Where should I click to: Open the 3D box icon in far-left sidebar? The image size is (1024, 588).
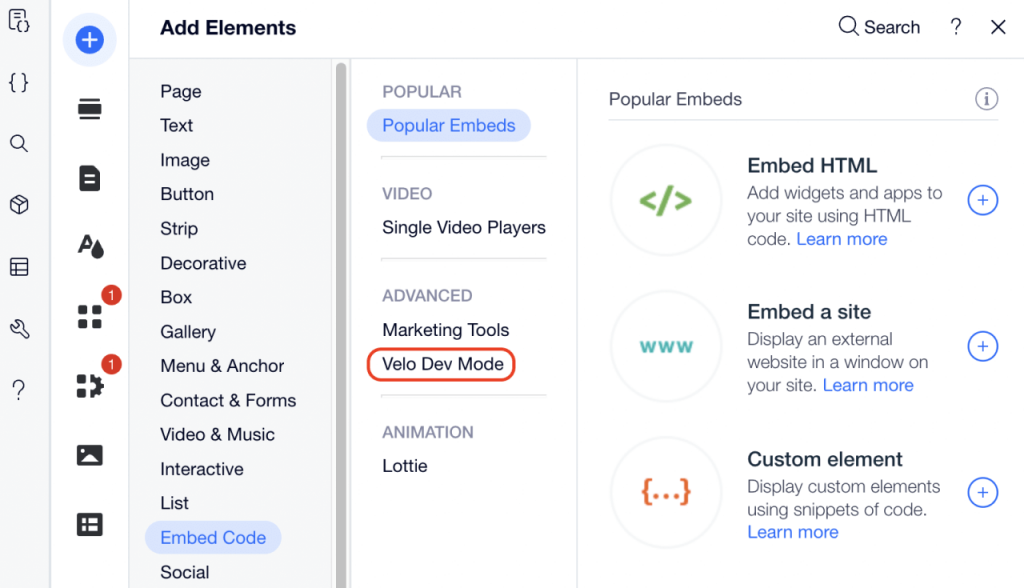(x=18, y=204)
